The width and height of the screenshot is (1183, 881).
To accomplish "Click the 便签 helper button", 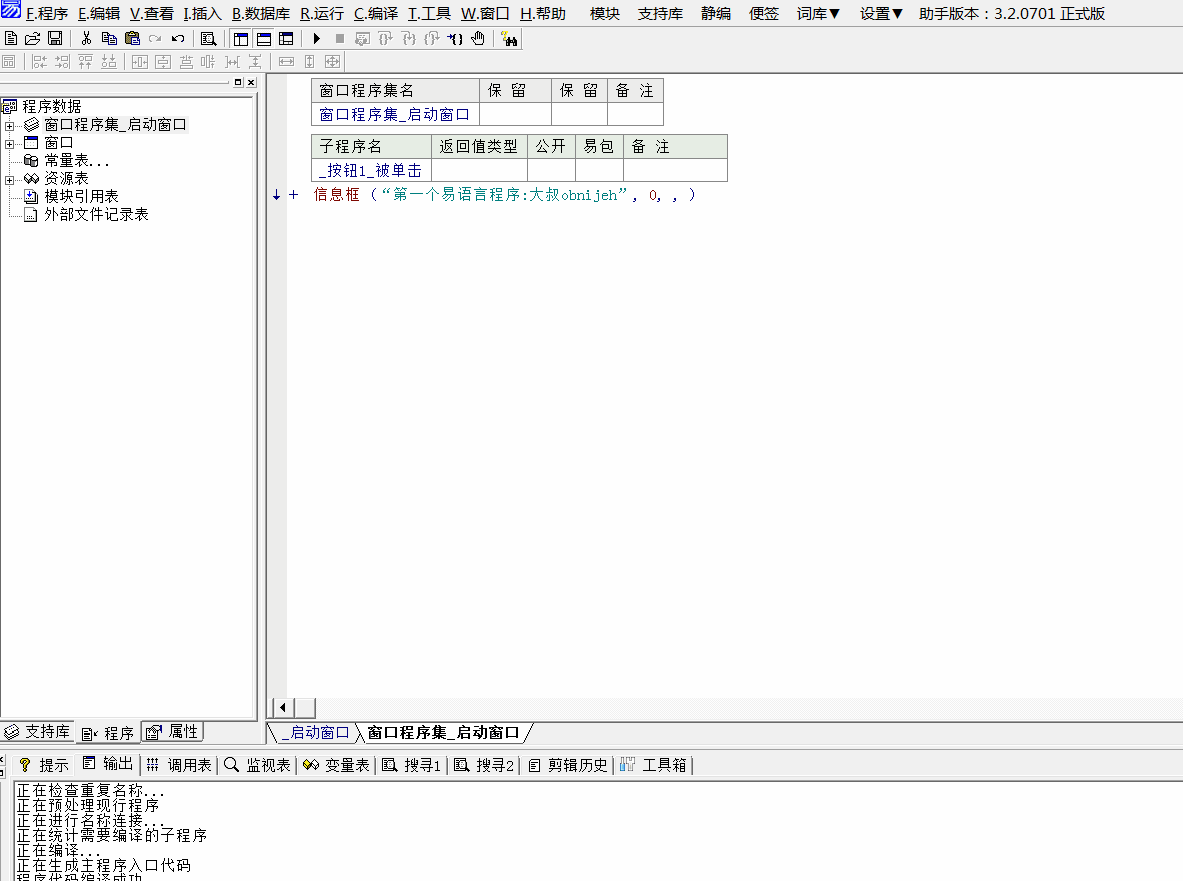I will tap(764, 14).
